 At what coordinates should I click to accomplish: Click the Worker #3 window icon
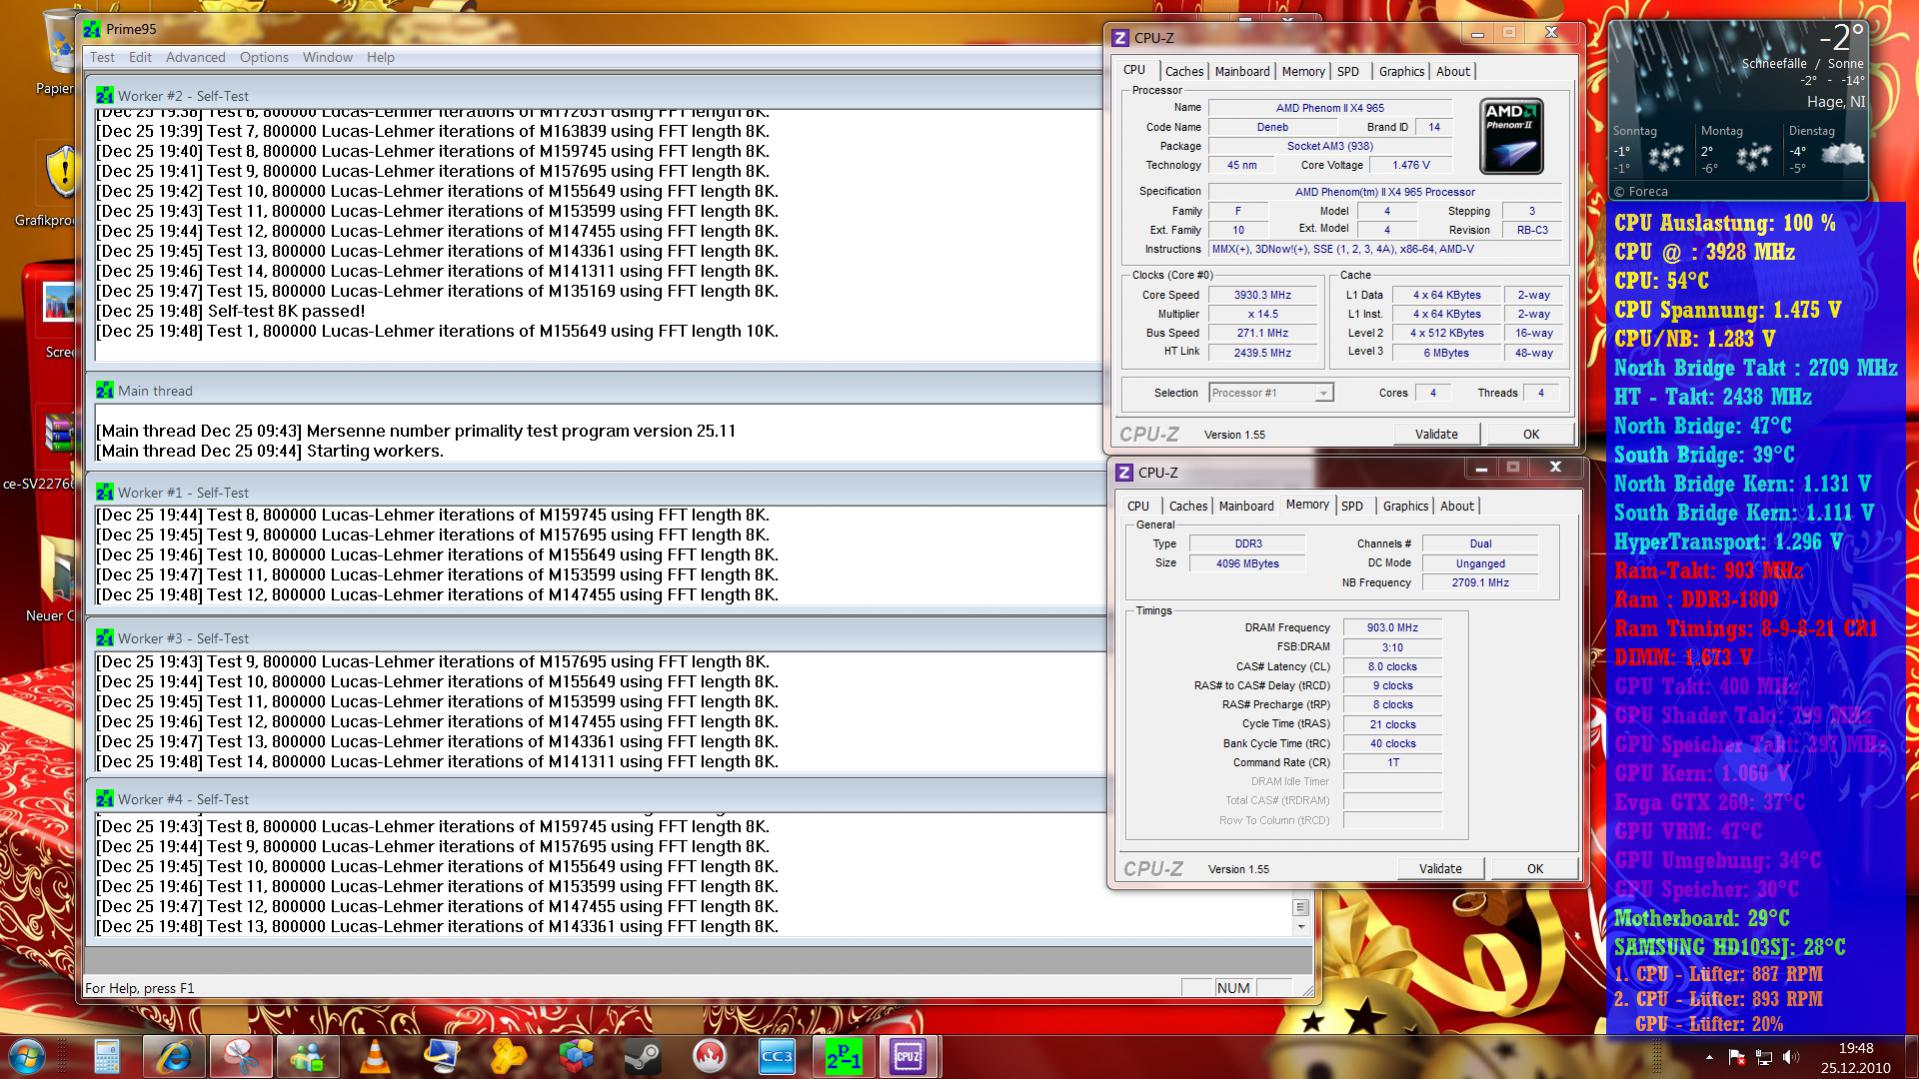(104, 638)
